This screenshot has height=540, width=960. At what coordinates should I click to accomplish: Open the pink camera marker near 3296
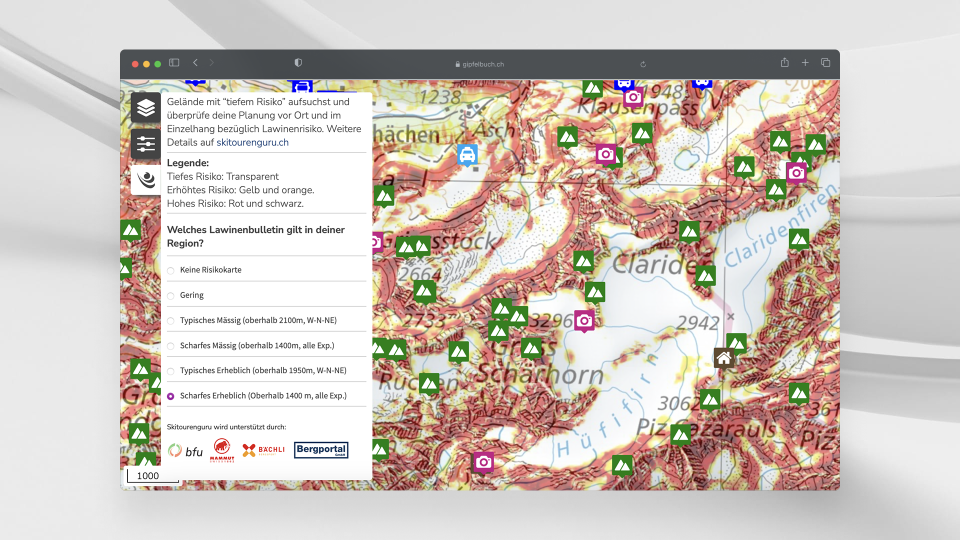pos(584,320)
